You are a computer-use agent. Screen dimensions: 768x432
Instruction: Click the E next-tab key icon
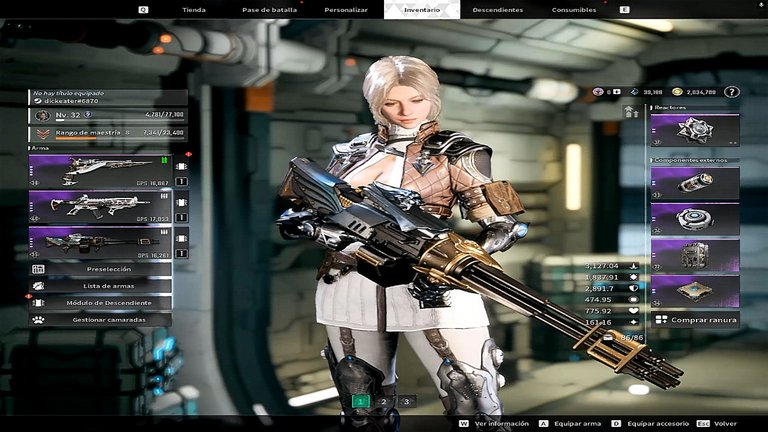point(624,10)
